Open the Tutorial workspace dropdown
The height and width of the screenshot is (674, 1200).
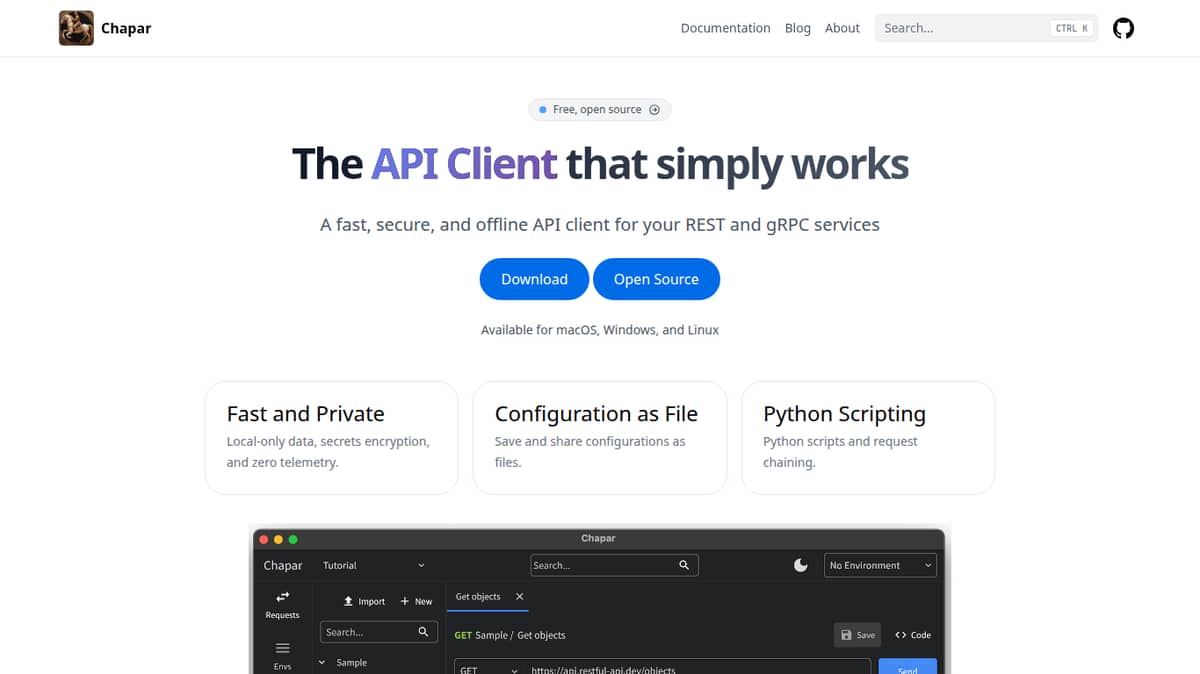[374, 565]
